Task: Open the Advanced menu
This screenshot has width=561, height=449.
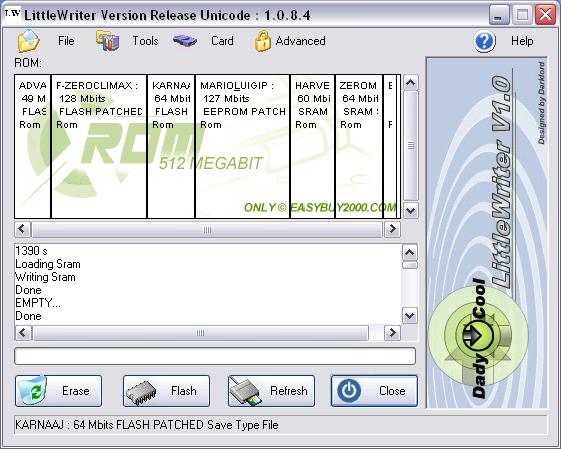Action: pyautogui.click(x=300, y=41)
